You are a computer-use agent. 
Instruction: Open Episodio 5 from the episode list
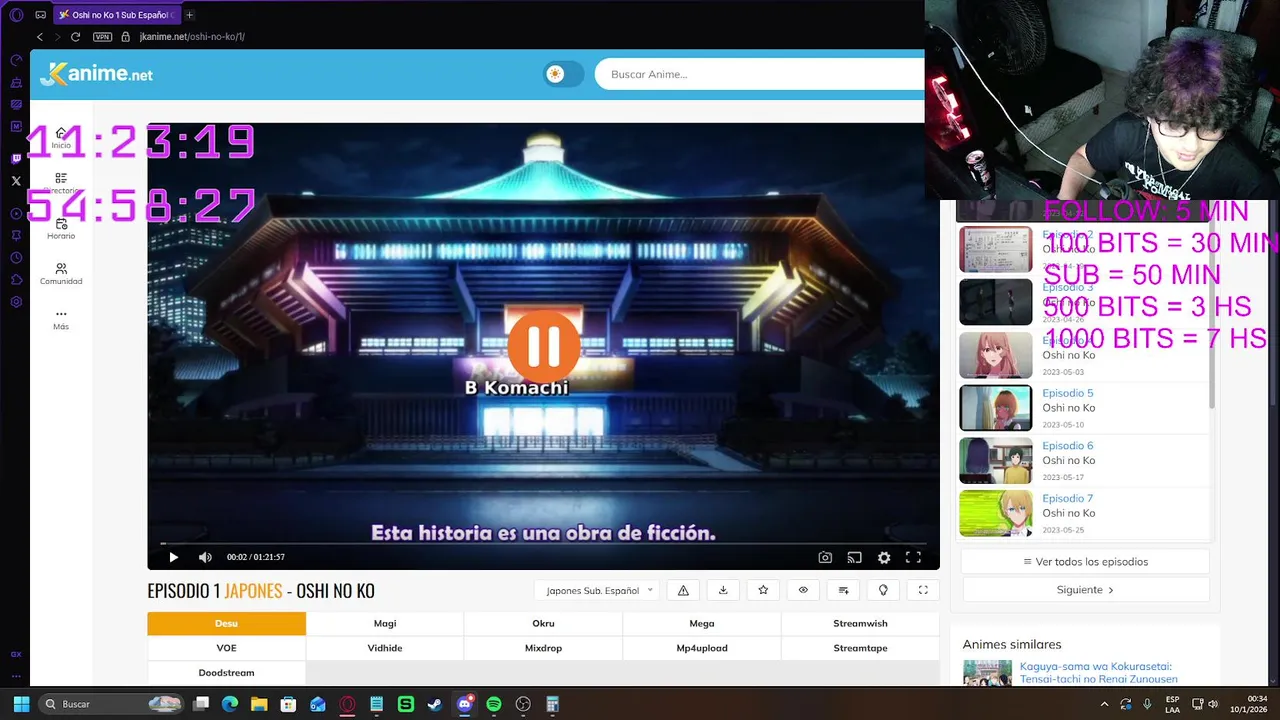tap(1067, 393)
